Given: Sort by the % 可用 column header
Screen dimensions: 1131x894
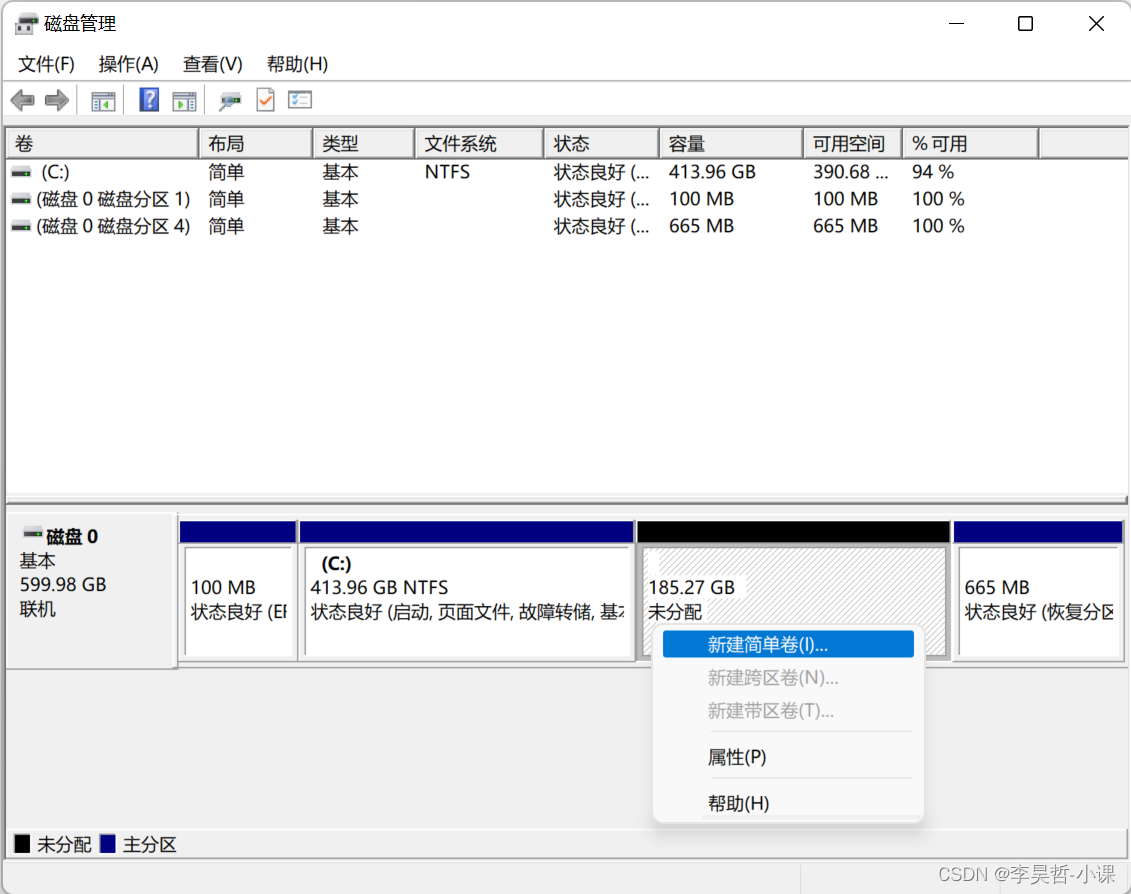Looking at the screenshot, I should coord(971,144).
